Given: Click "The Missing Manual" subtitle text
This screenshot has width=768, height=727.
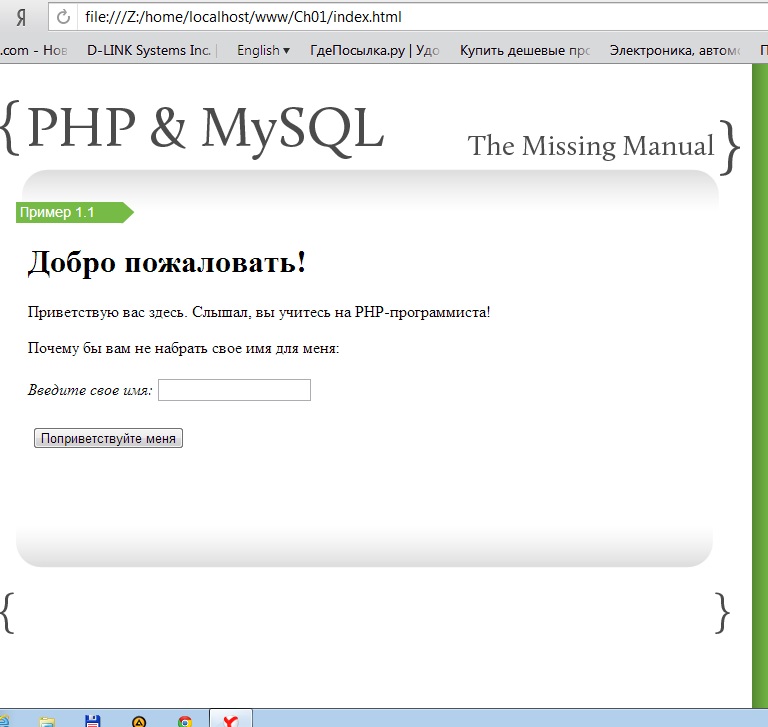Looking at the screenshot, I should tap(590, 146).
